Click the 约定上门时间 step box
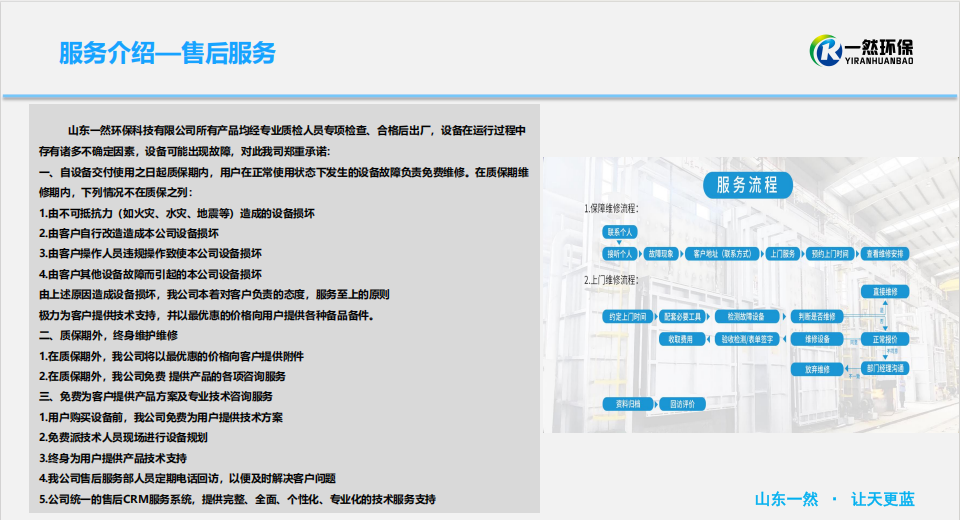The height and width of the screenshot is (520, 960). [627, 316]
